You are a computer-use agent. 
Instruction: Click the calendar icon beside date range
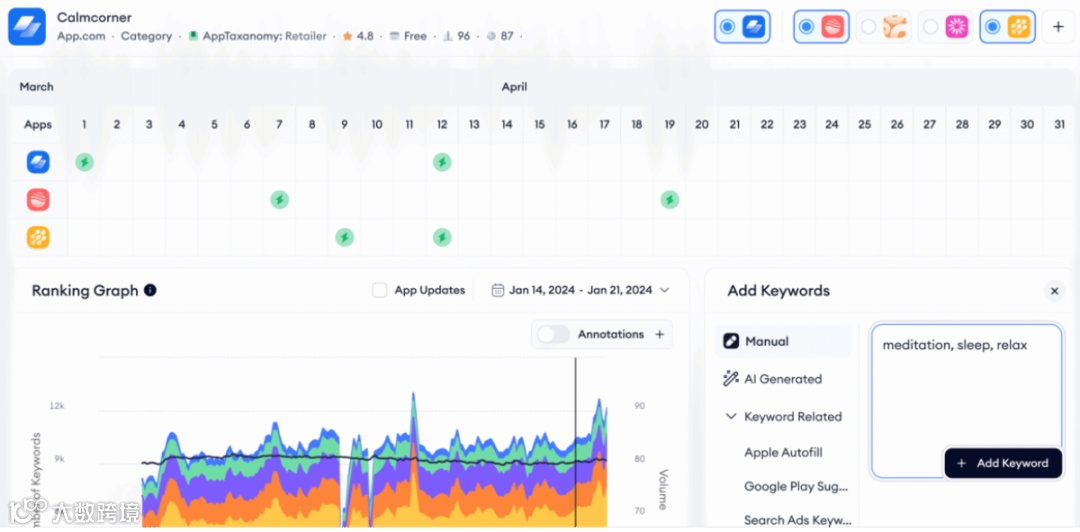click(497, 290)
